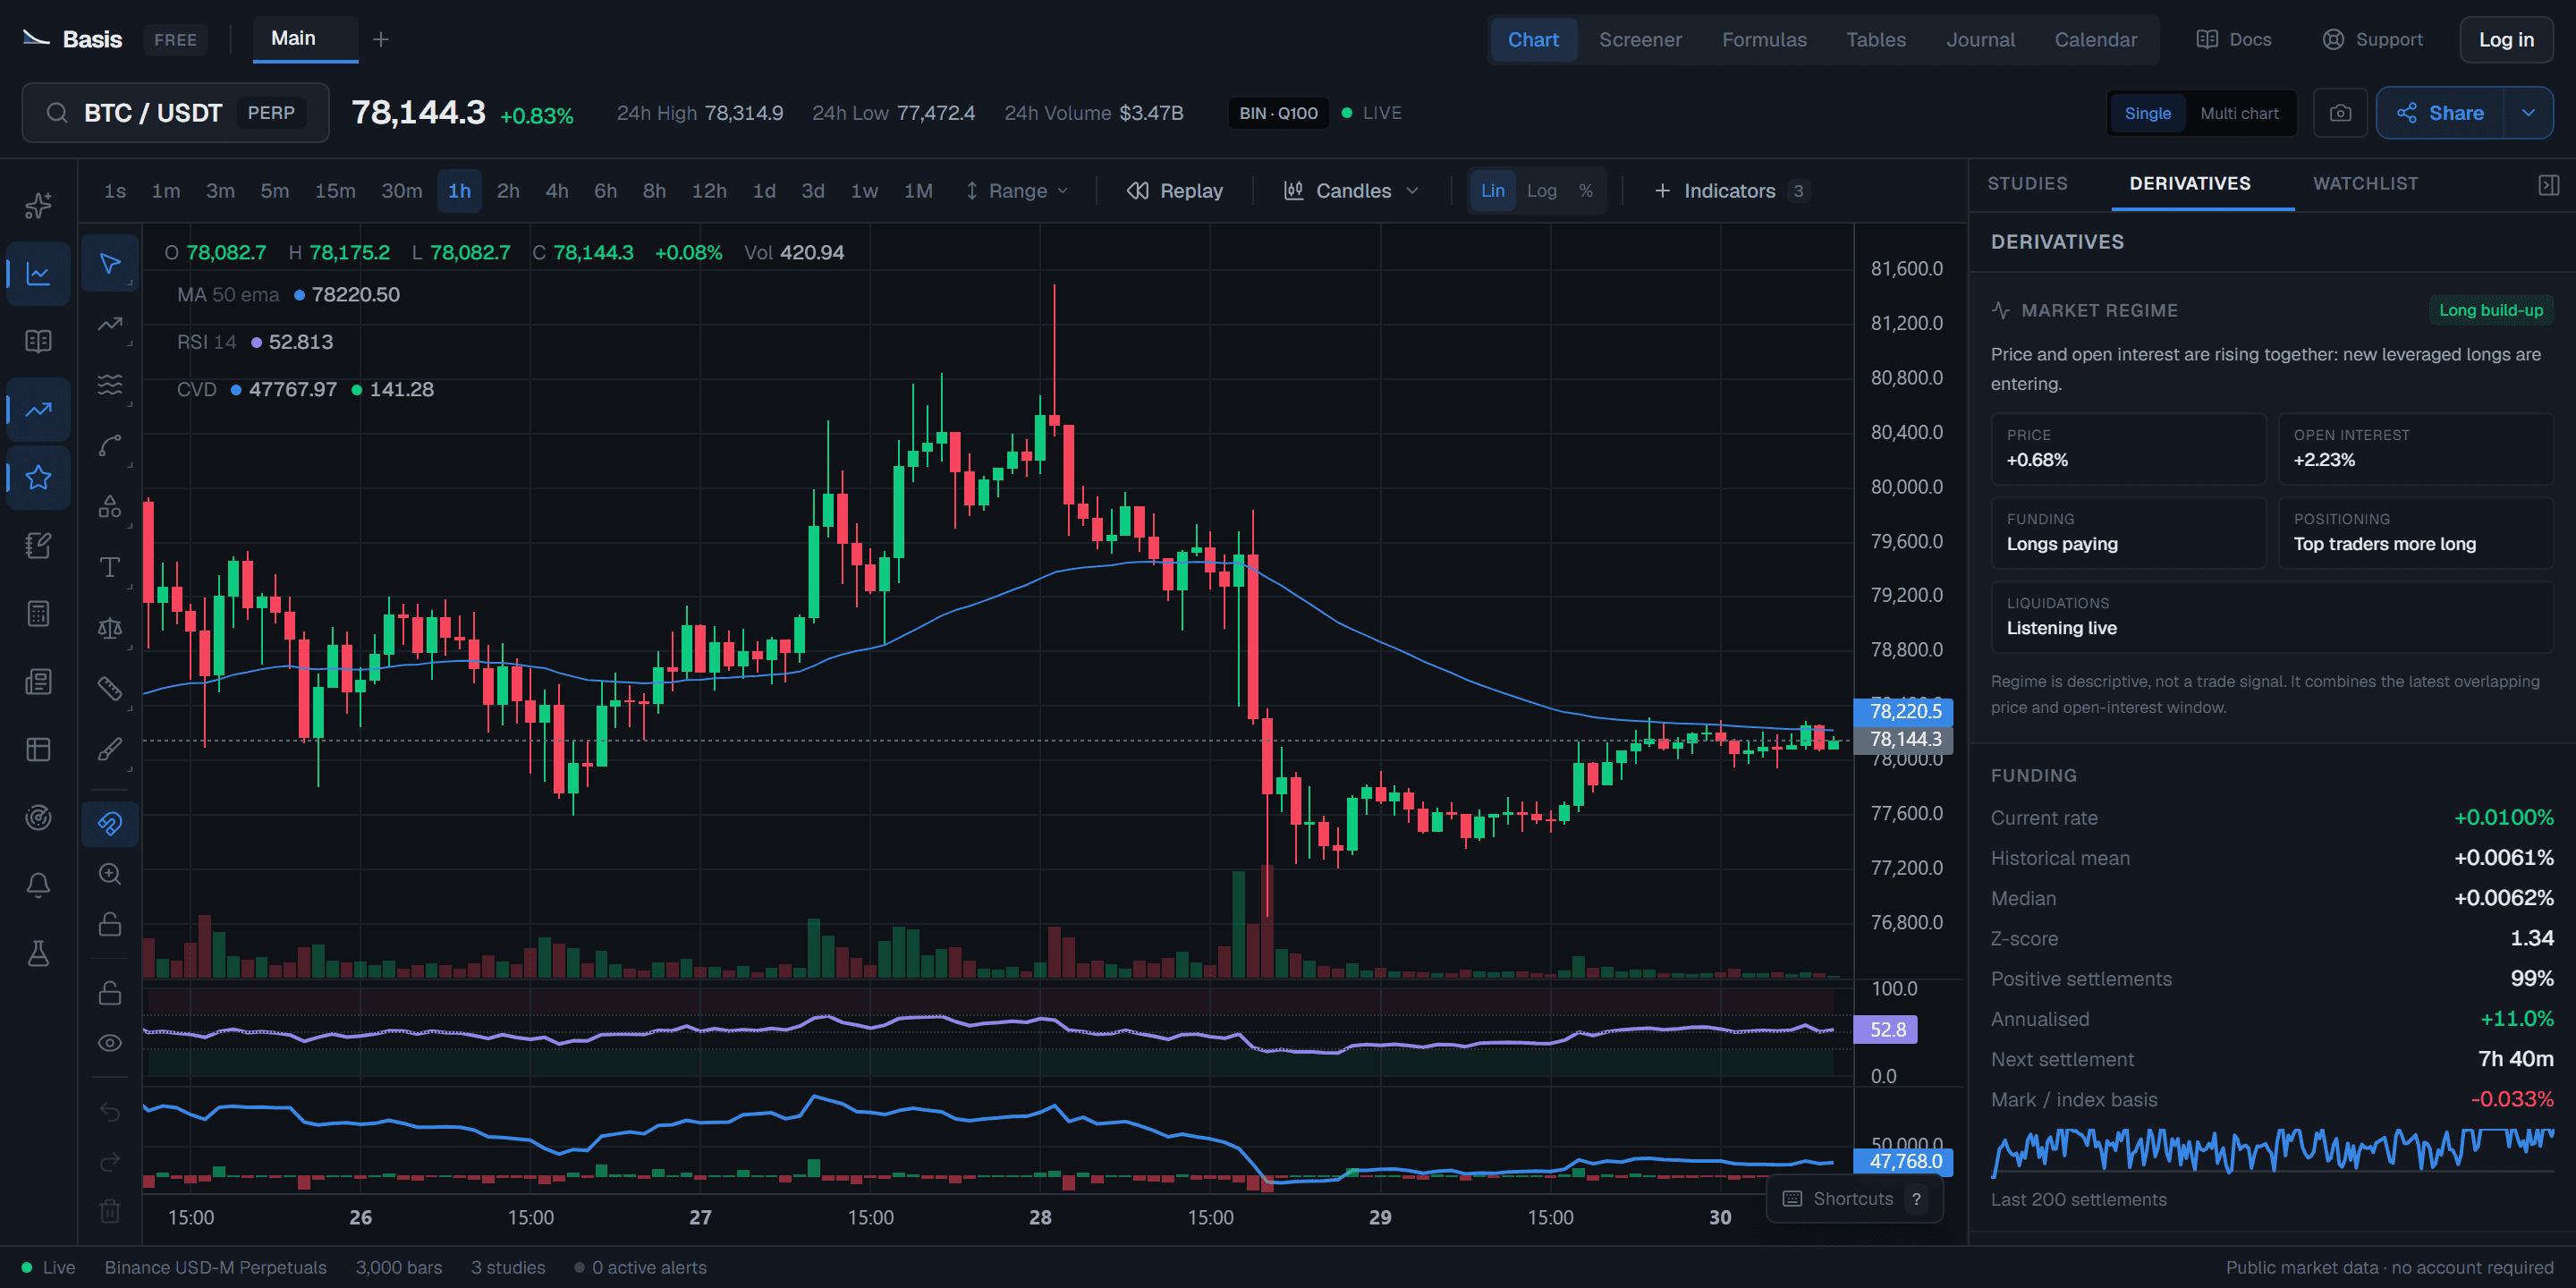Expand the Share options arrow
The width and height of the screenshot is (2576, 1288).
tap(2528, 113)
